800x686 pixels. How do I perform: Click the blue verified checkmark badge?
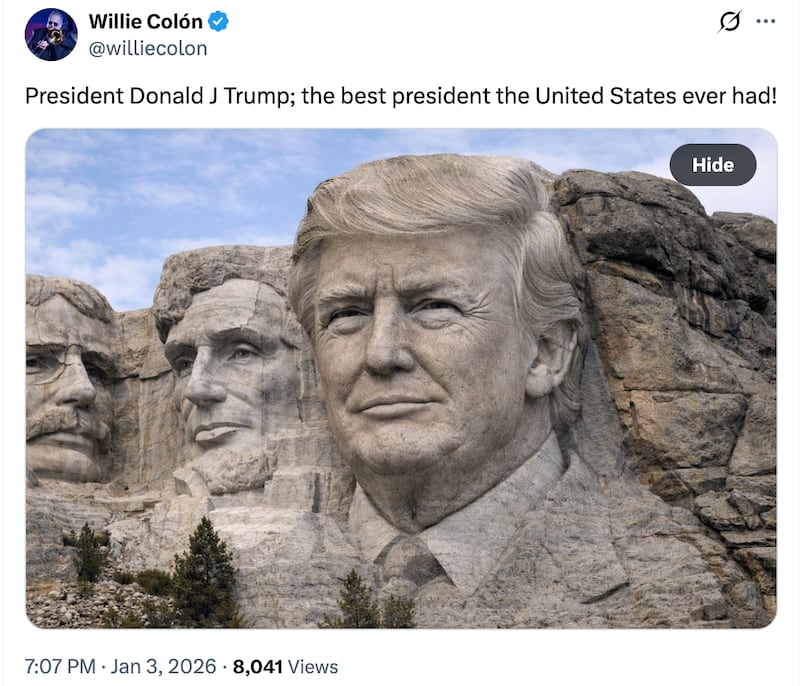click(x=219, y=22)
